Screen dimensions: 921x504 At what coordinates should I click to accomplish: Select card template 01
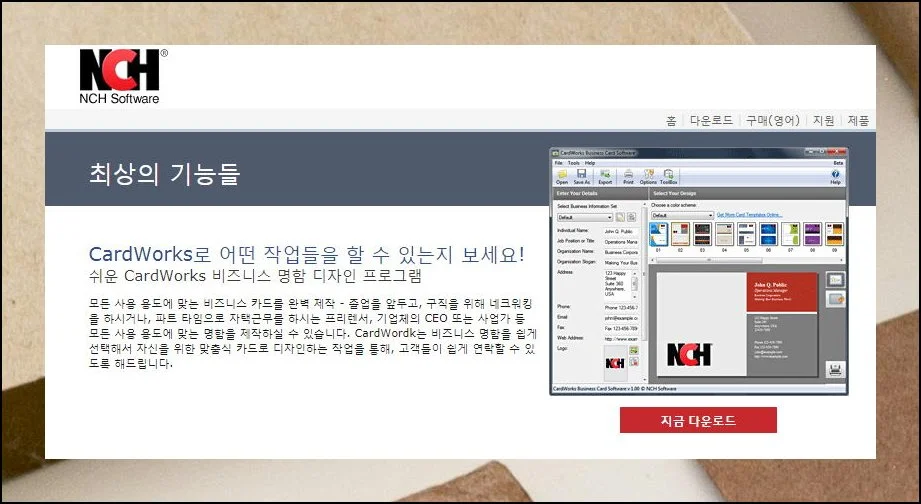pos(658,234)
